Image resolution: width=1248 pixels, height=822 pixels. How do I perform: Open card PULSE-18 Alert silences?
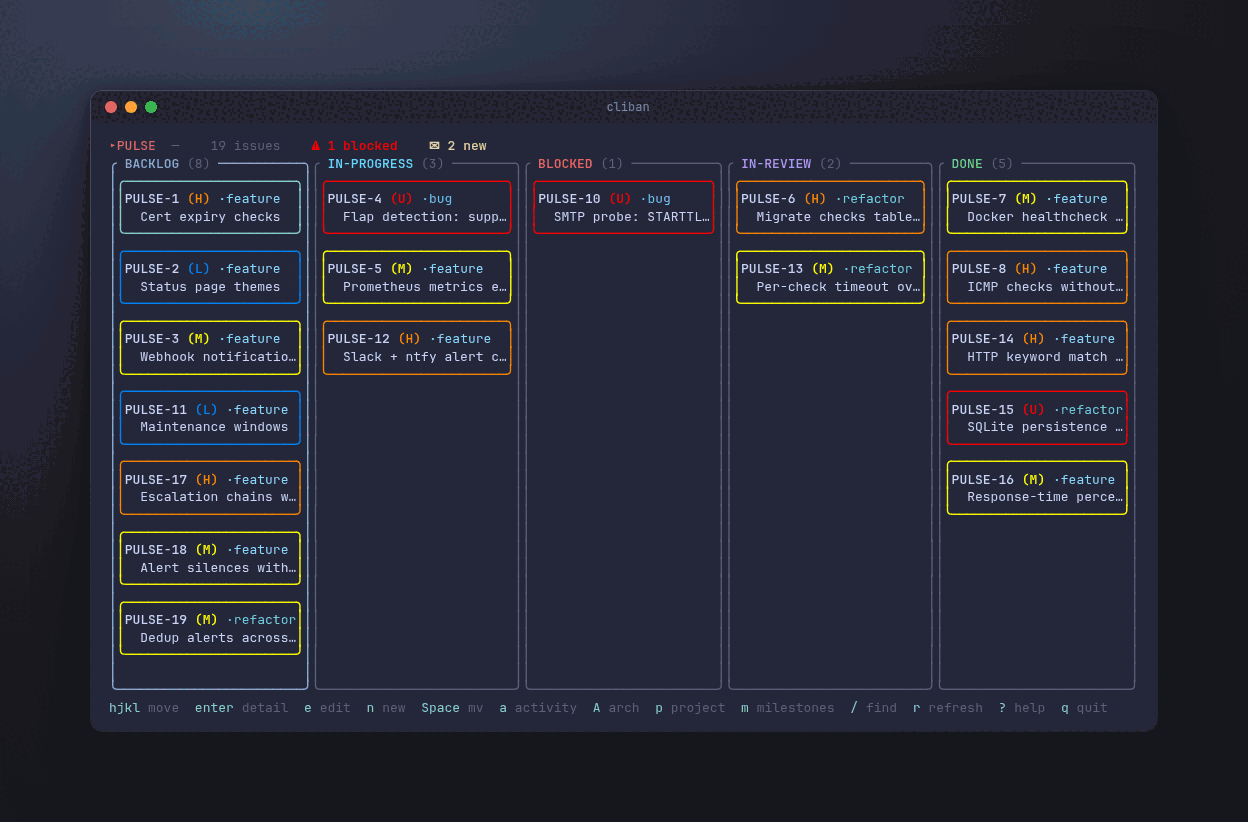pos(210,558)
